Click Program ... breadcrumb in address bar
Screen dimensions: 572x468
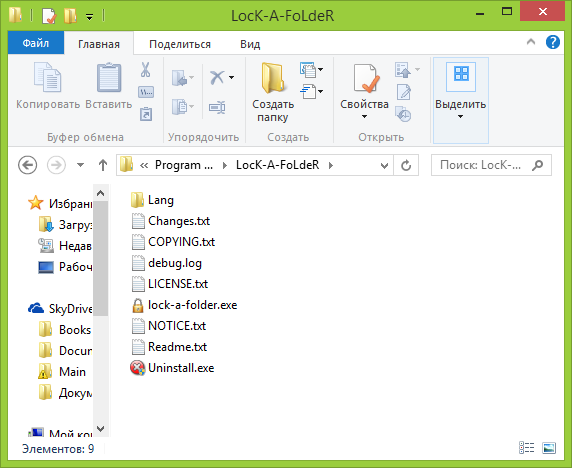(x=184, y=165)
